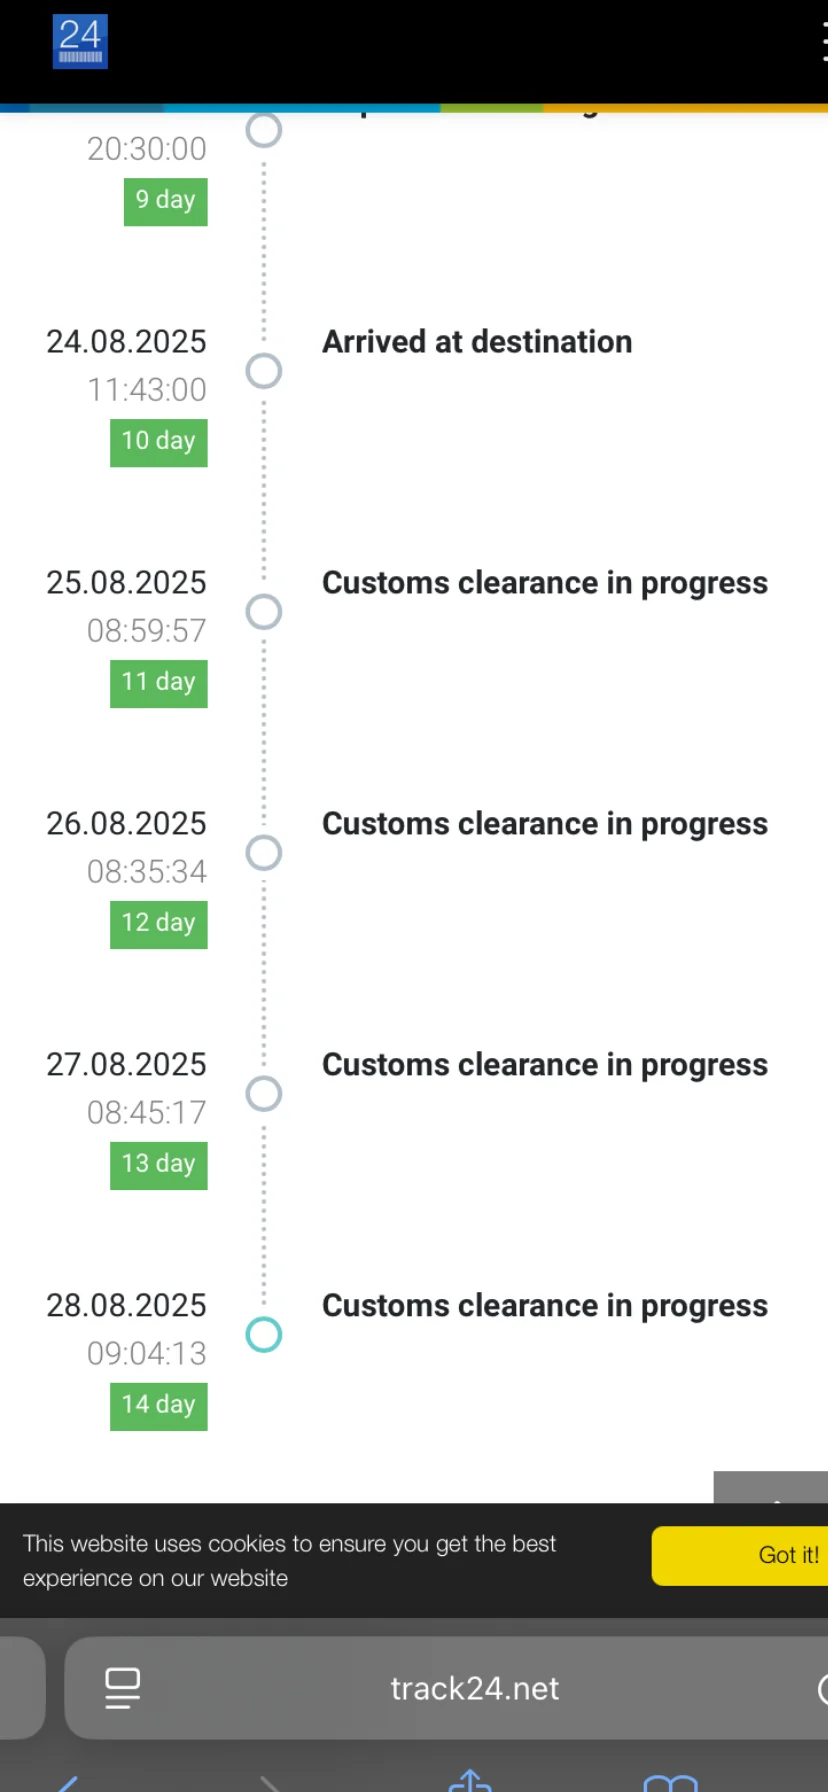Click the 10 day green badge
828x1792 pixels.
coord(159,441)
